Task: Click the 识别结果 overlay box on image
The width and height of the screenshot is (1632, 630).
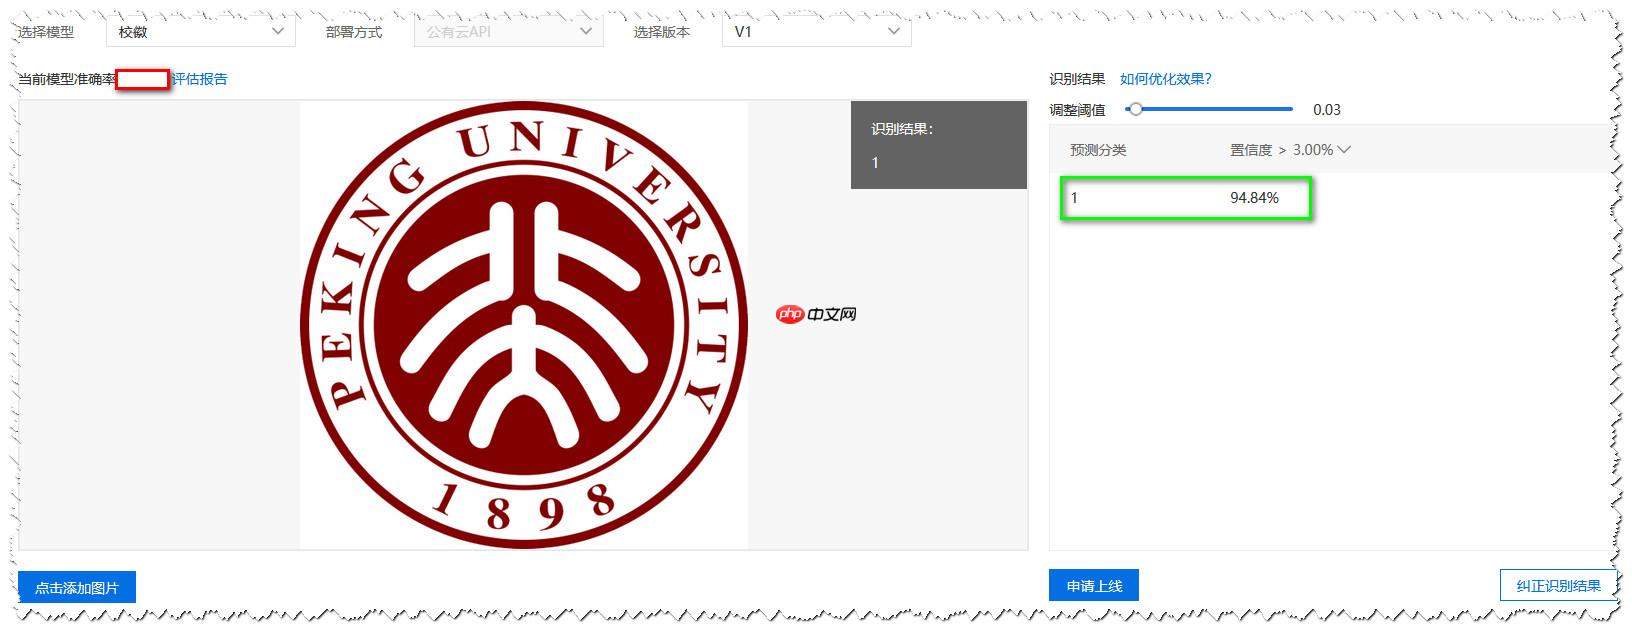Action: (938, 145)
